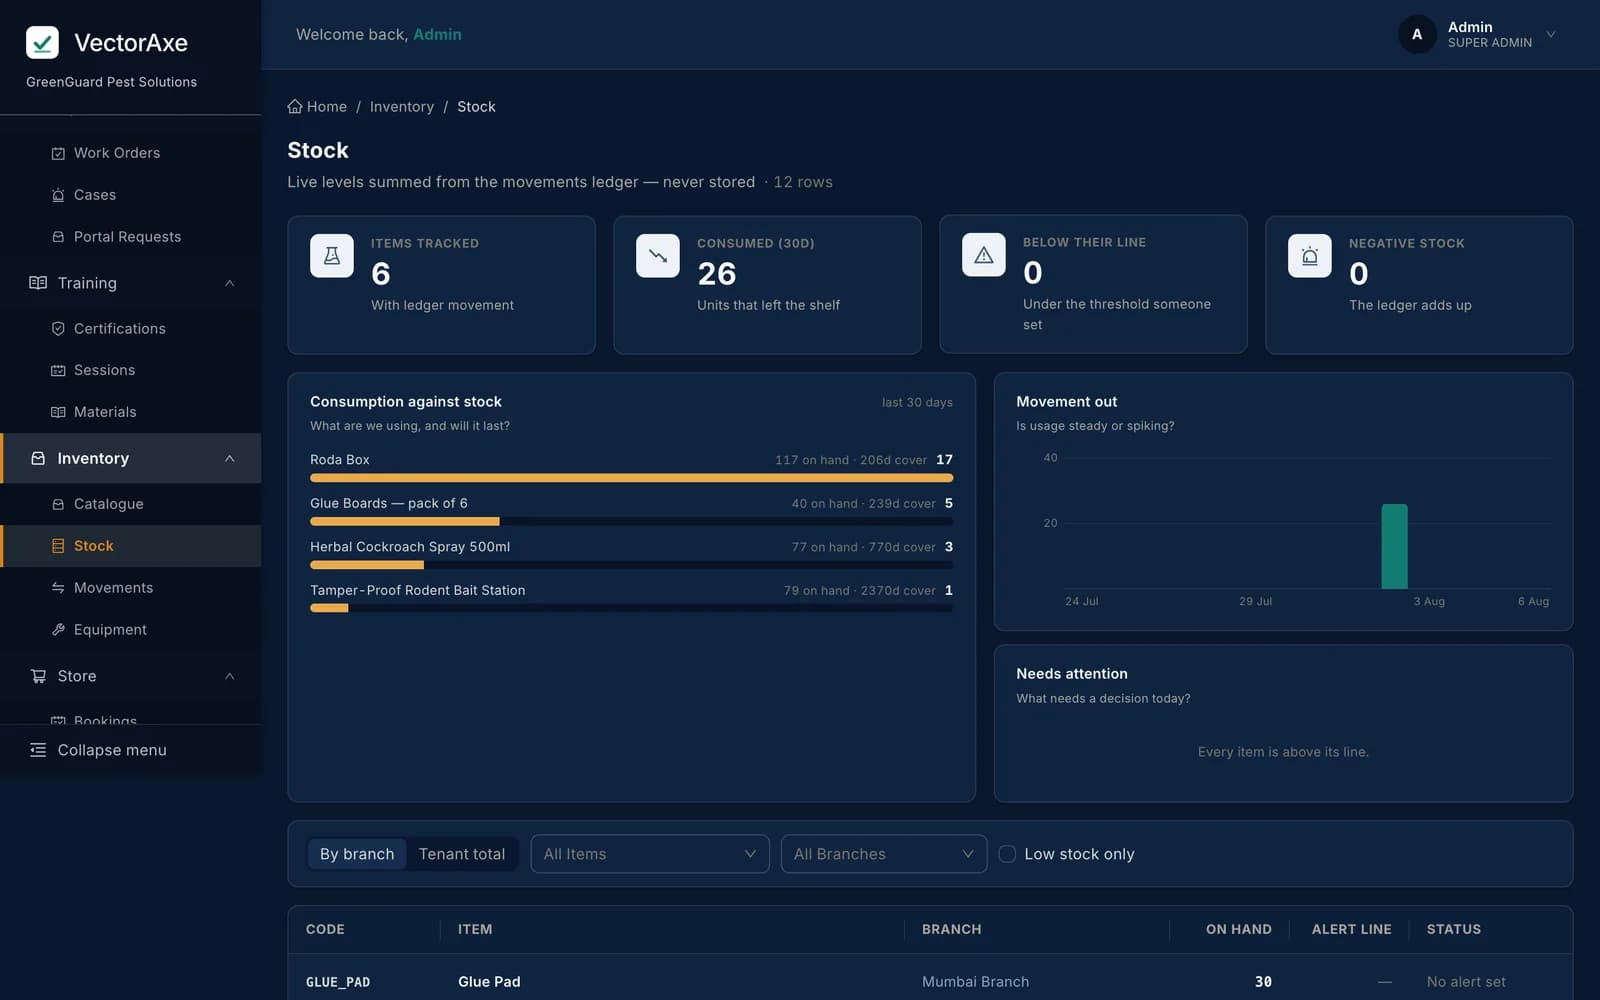
Task: Click the BRANCH column header
Action: click(951, 929)
